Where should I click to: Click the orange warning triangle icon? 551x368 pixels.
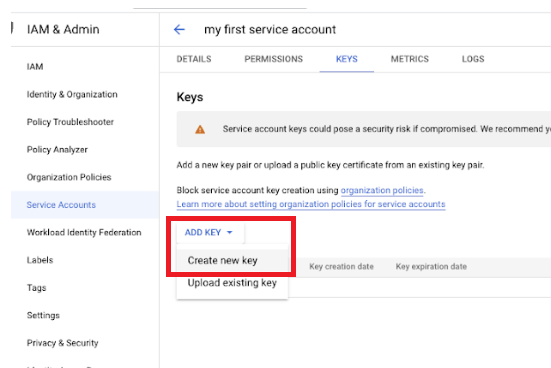coord(200,129)
